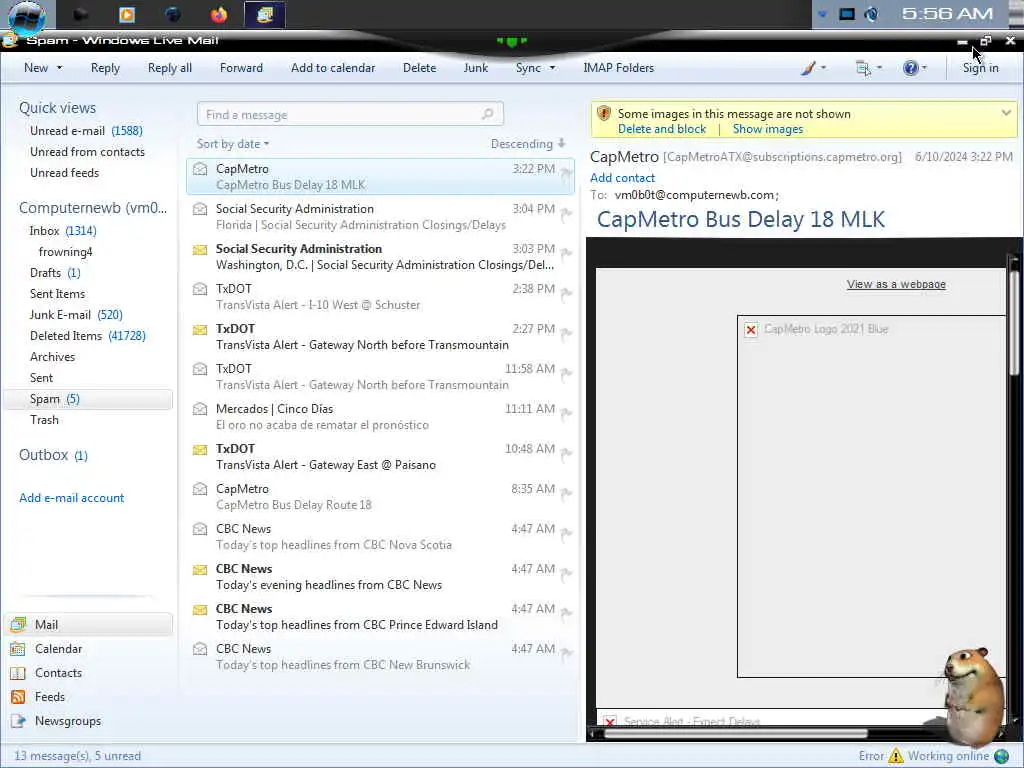Open the Archives folder

(52, 357)
